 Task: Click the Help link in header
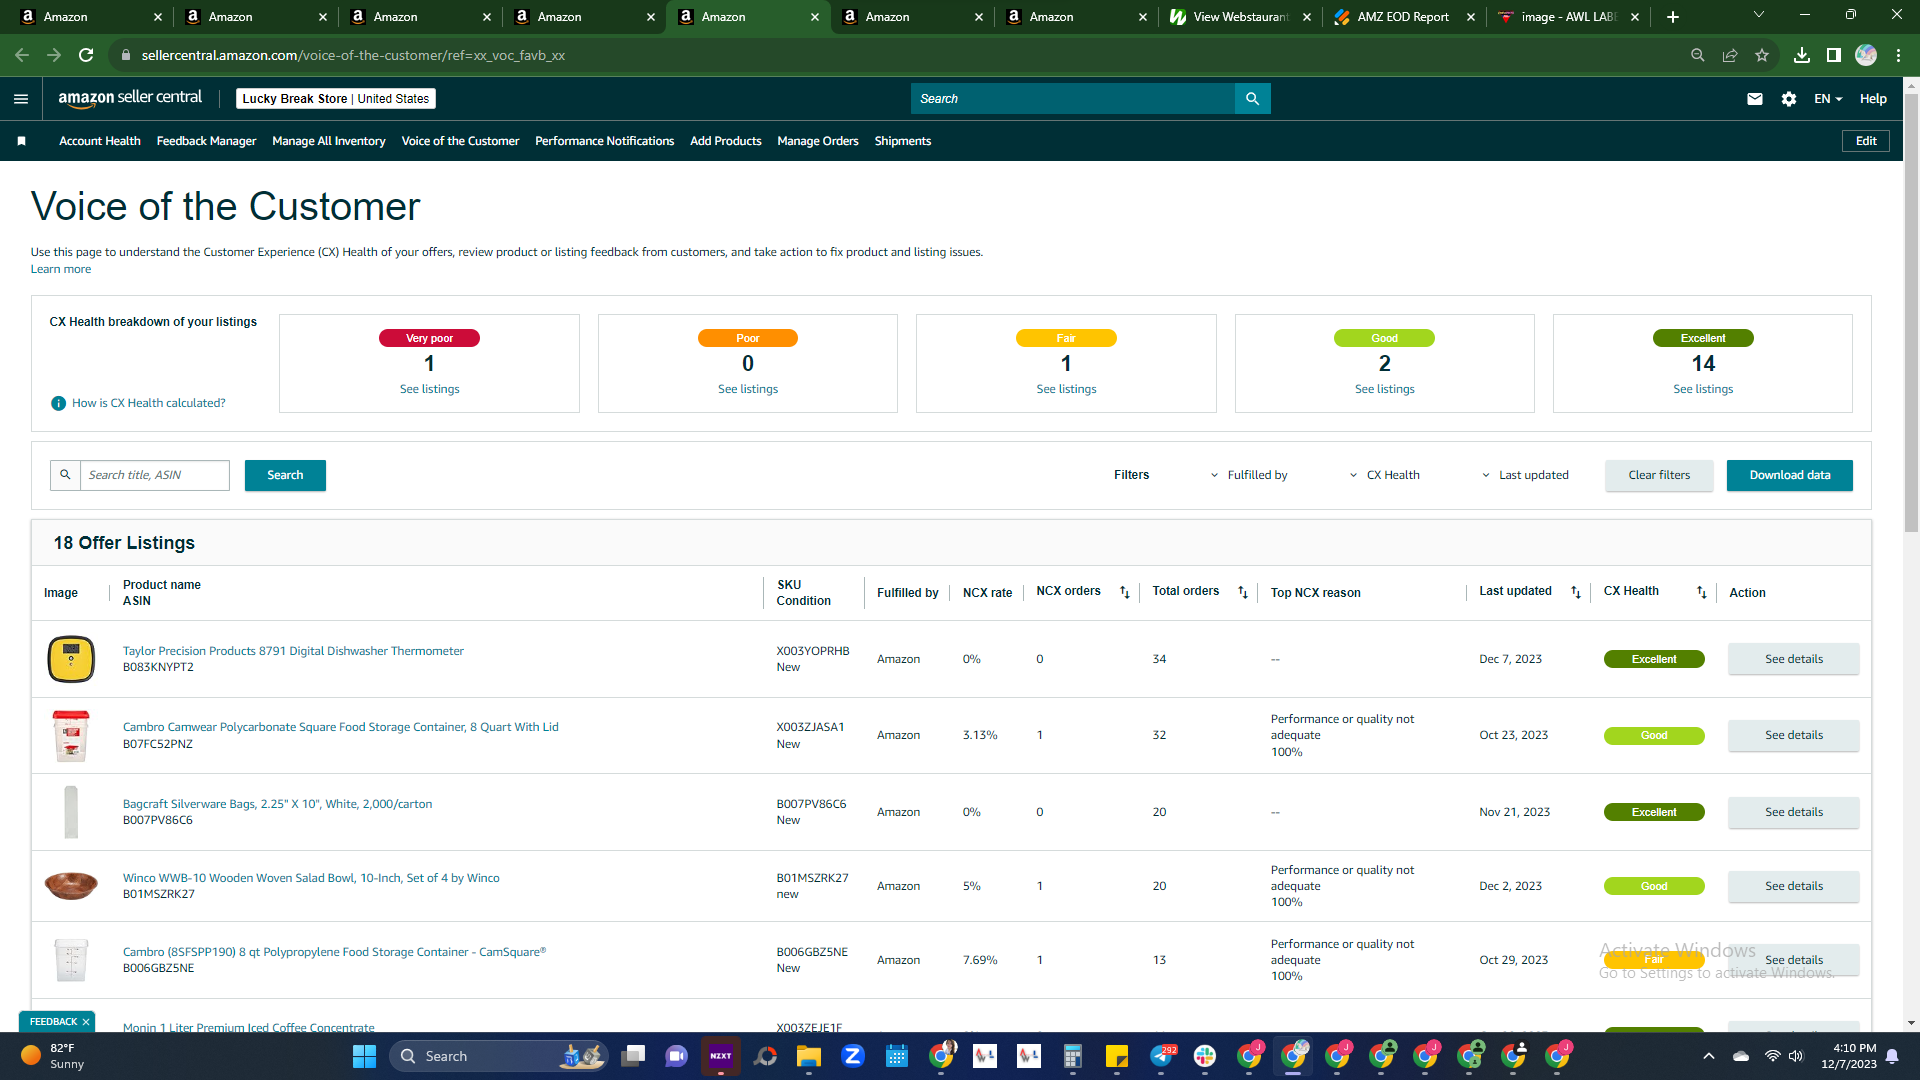1873,99
